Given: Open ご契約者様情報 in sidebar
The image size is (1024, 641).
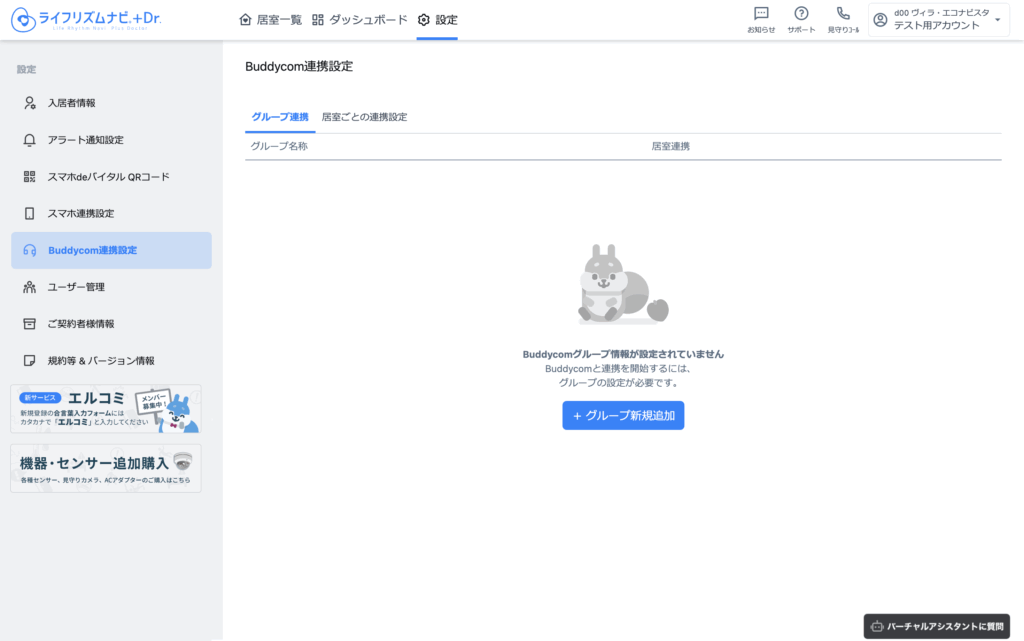Looking at the screenshot, I should (x=111, y=324).
